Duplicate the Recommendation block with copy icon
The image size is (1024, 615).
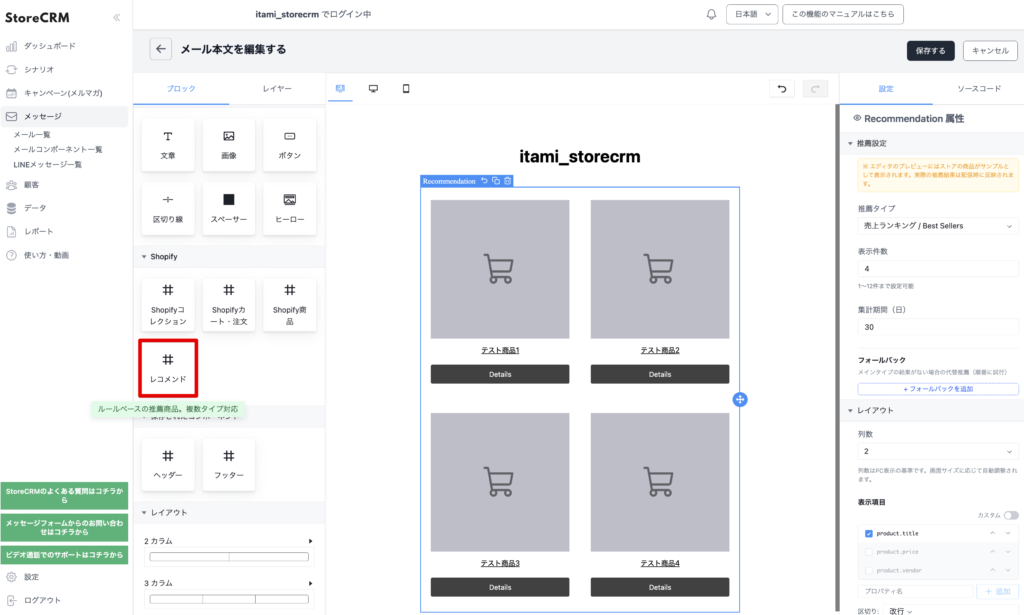pyautogui.click(x=496, y=181)
